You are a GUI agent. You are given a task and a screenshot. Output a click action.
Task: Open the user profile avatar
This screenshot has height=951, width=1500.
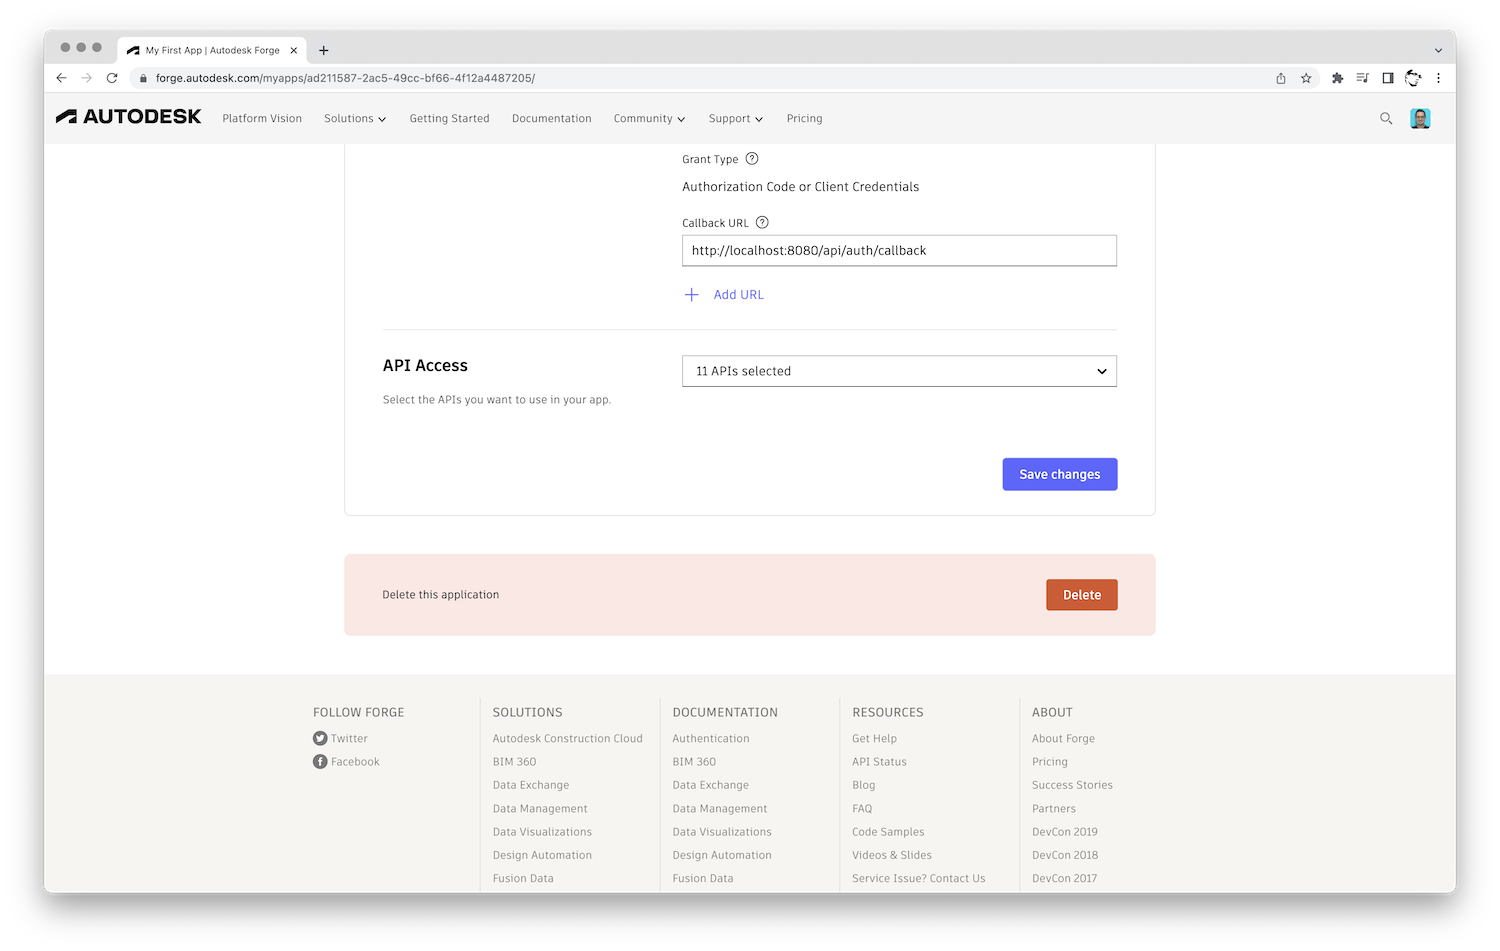click(1420, 118)
